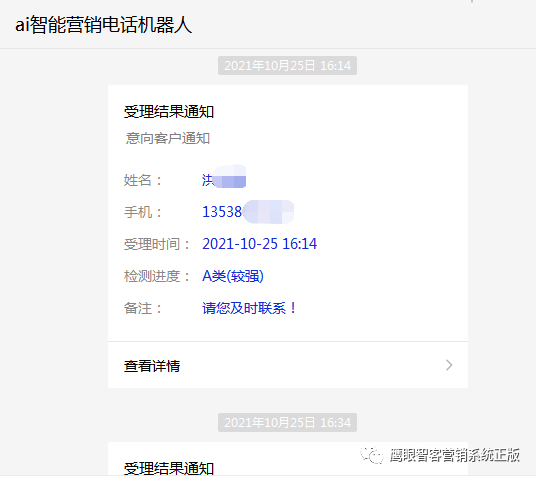This screenshot has width=536, height=479.
Task: Click the blurred name value beside 姓名
Action: coord(224,177)
